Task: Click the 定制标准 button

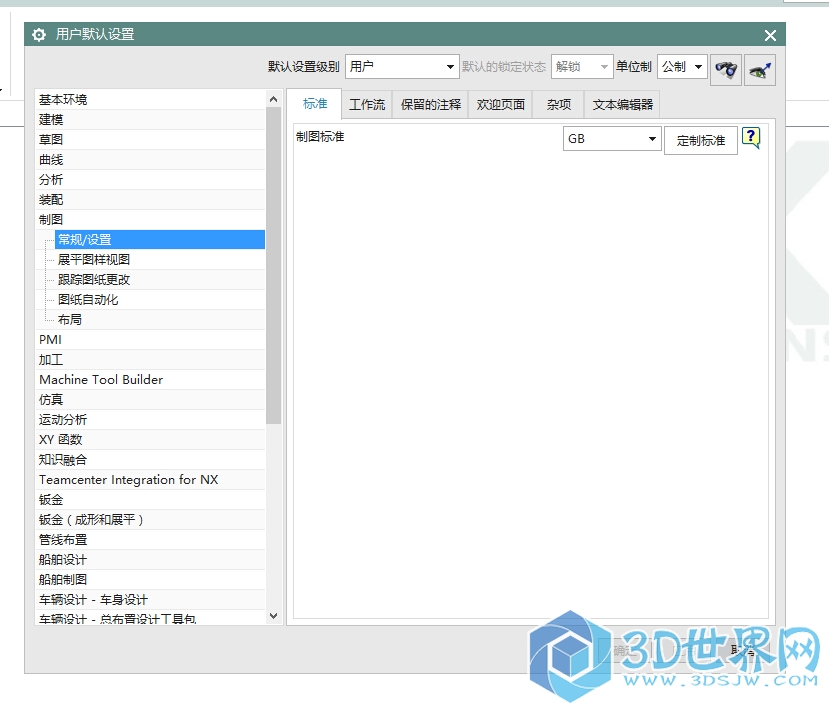Action: (701, 141)
